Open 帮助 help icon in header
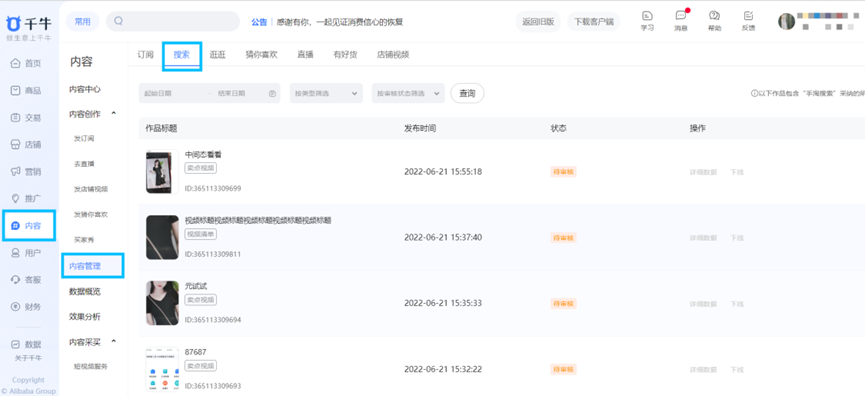 [x=714, y=16]
